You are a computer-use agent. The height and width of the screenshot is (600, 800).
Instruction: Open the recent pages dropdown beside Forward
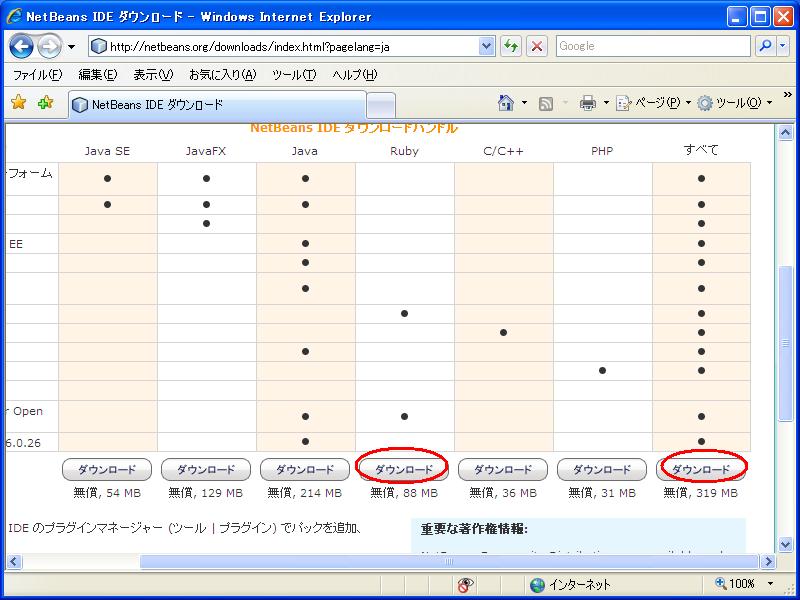[71, 47]
